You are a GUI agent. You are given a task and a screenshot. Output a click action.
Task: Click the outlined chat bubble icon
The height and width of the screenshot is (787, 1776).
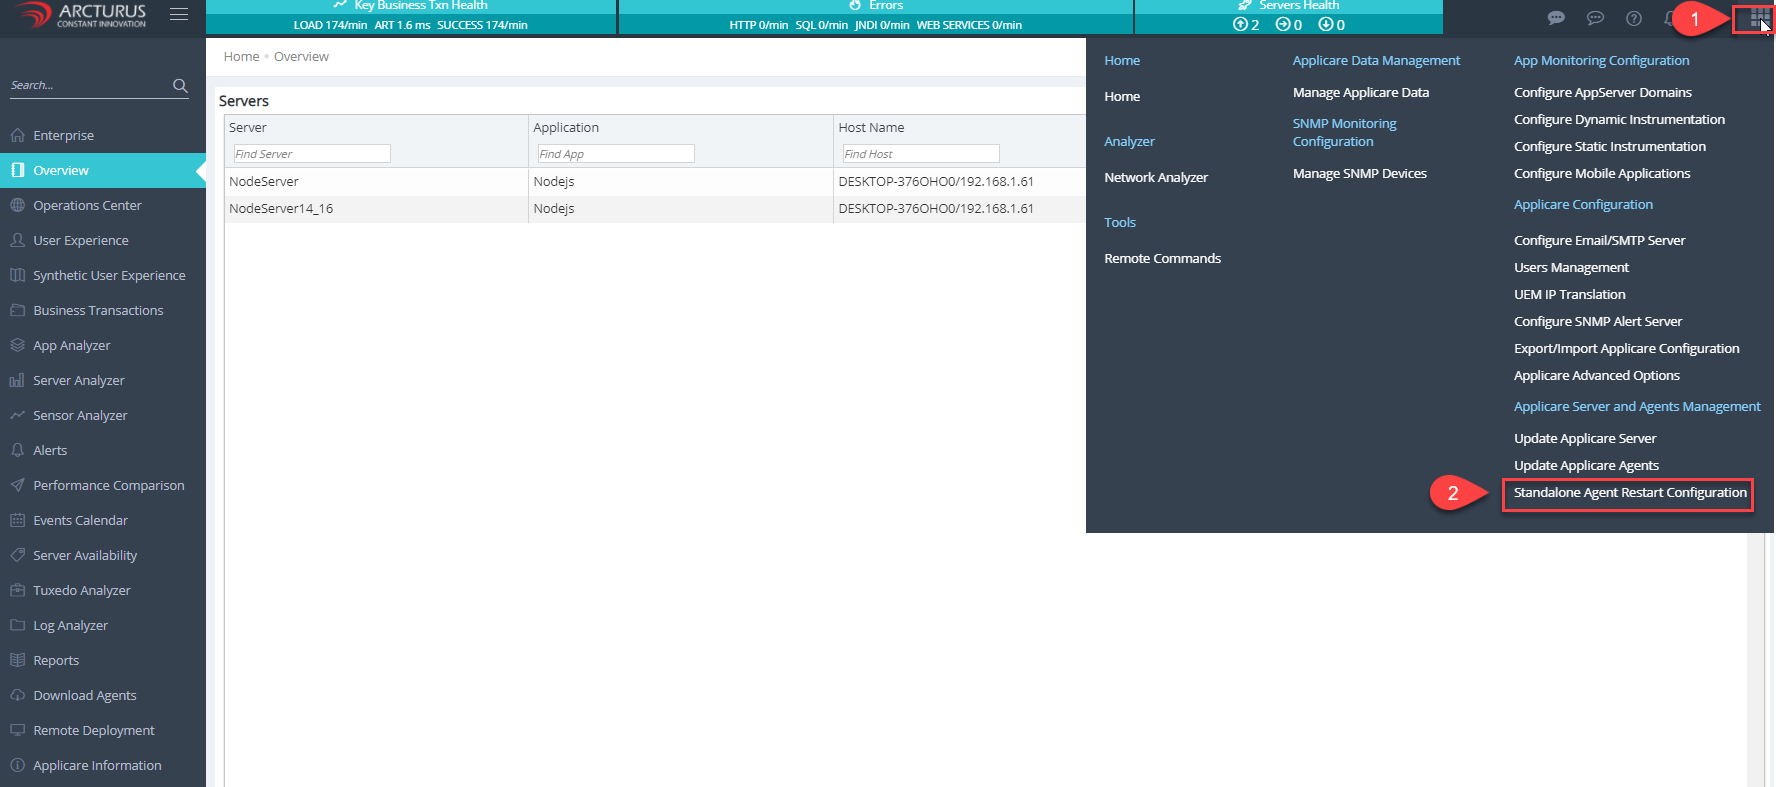click(1595, 18)
